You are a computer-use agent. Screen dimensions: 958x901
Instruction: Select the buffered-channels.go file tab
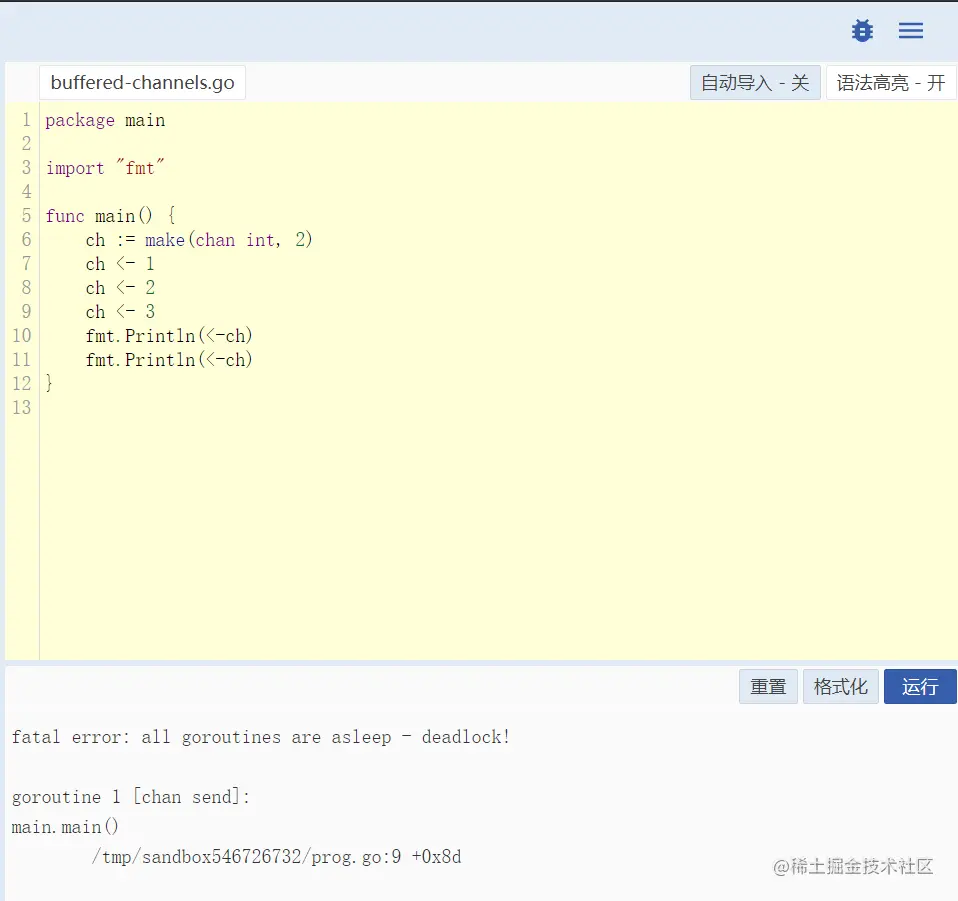(142, 82)
